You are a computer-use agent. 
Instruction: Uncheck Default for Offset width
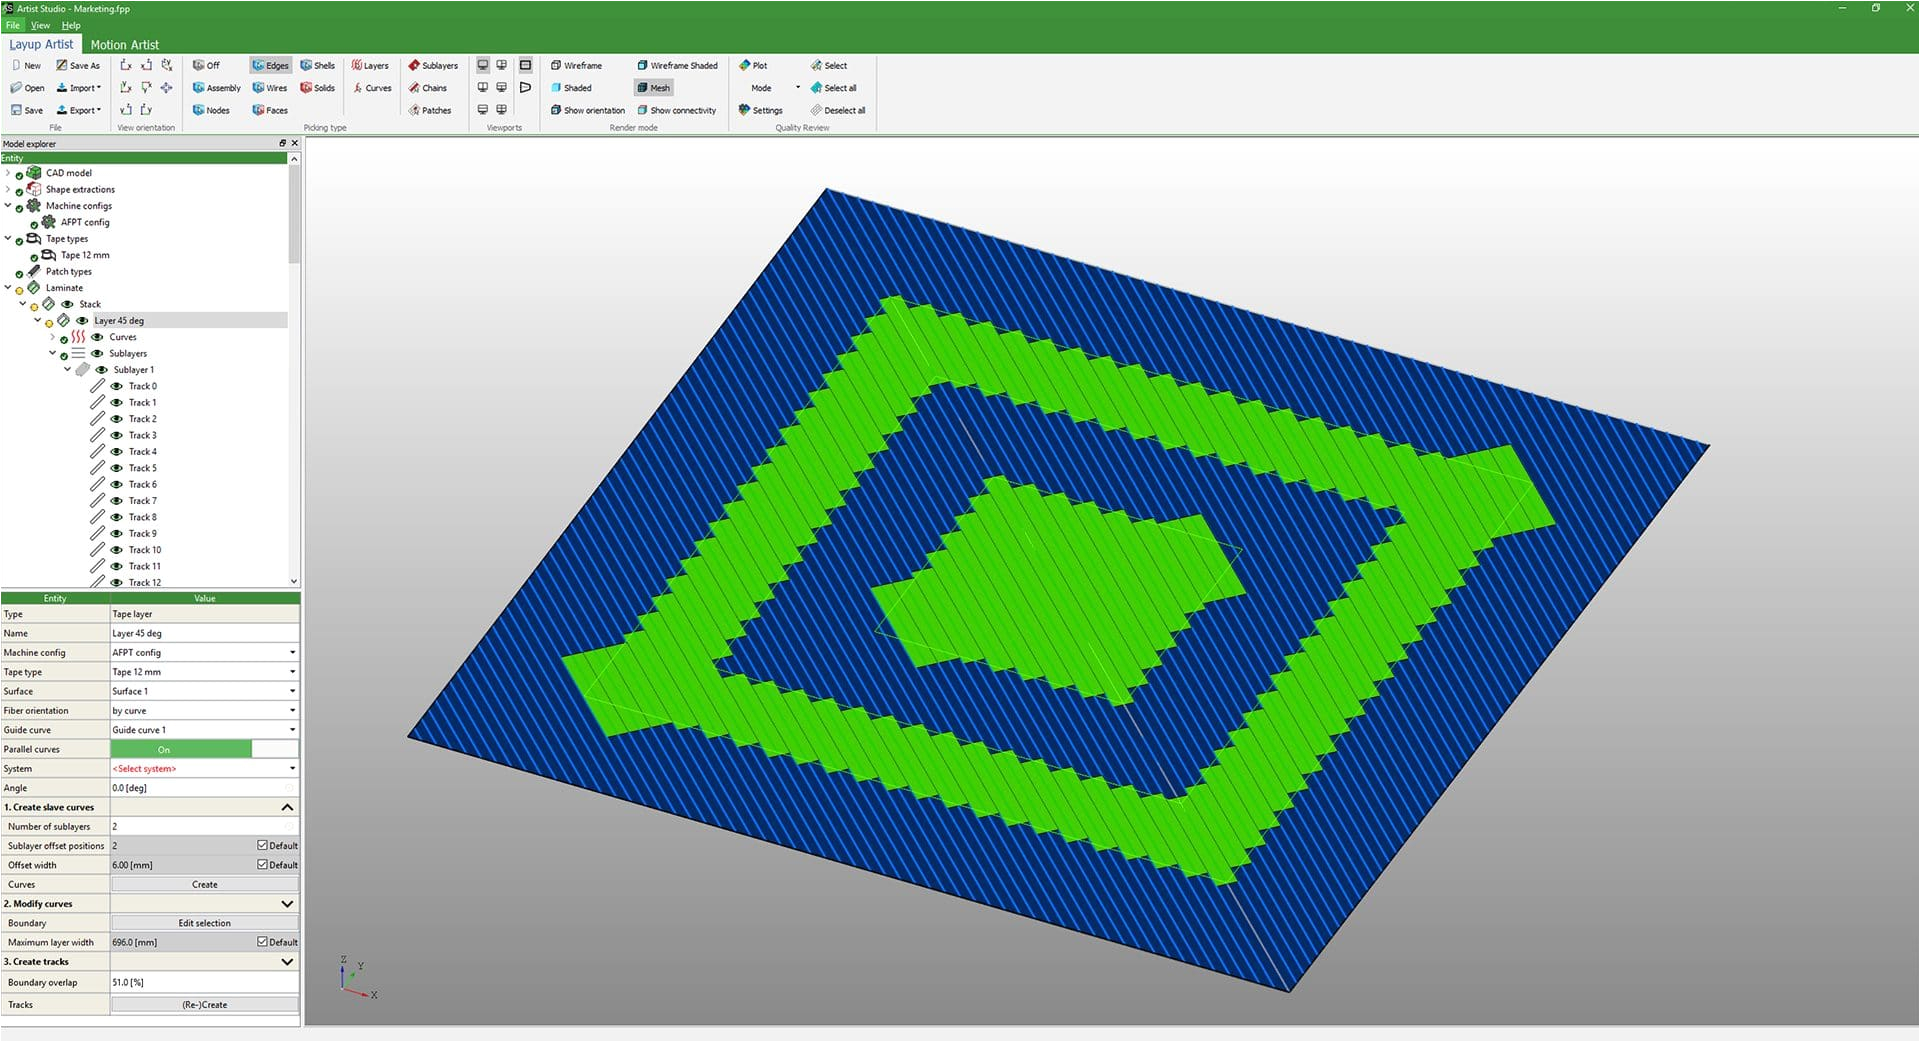(x=263, y=865)
